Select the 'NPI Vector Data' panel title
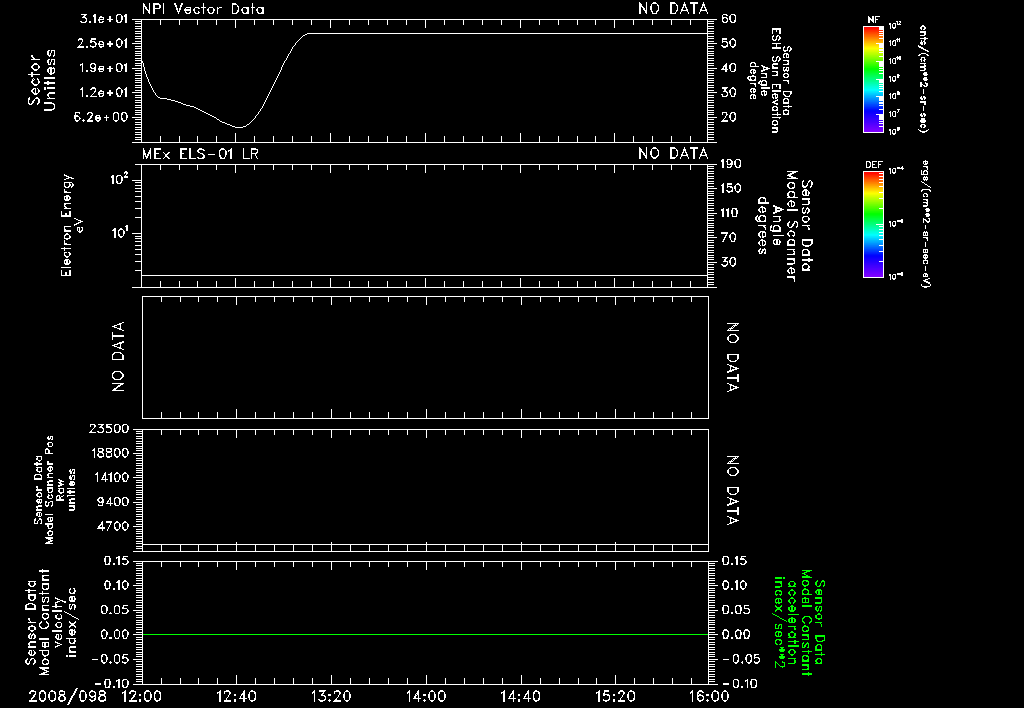Screen dimensions: 1024x708 point(203,9)
